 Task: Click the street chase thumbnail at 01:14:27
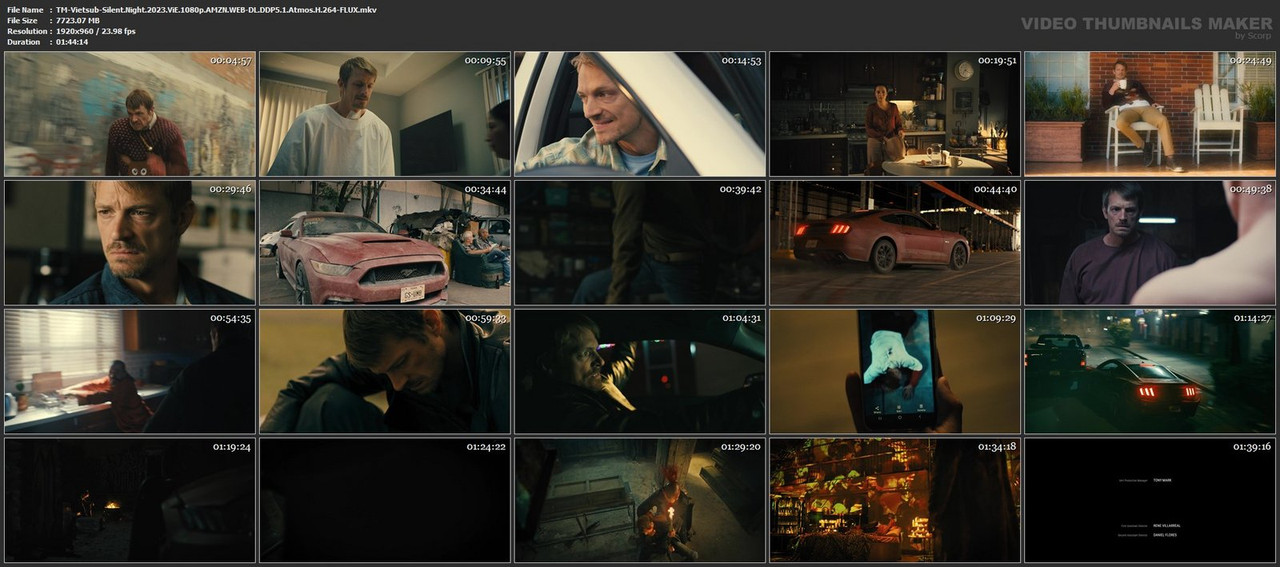point(1150,371)
